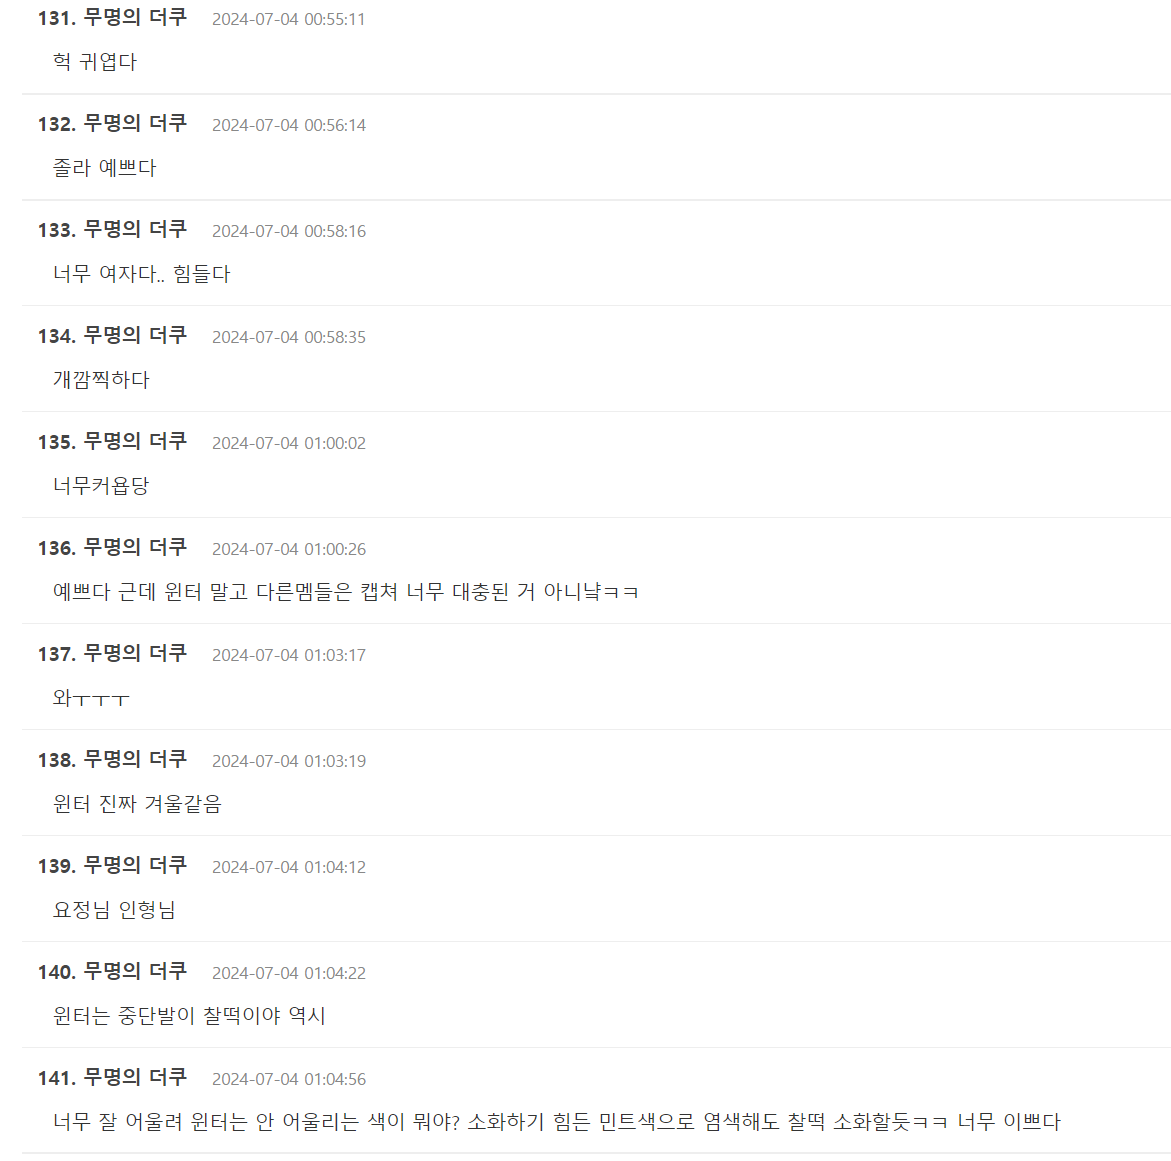1171x1161 pixels.
Task: Click comment text '헉 귀엽다'
Action: (x=95, y=62)
